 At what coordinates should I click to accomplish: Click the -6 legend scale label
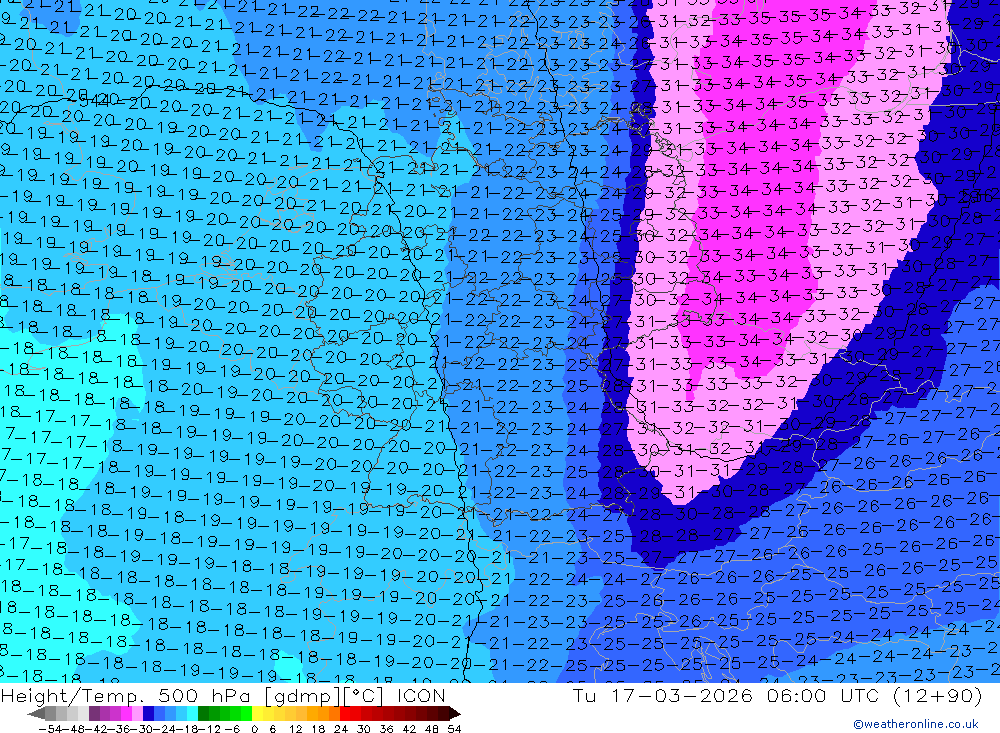tap(233, 729)
